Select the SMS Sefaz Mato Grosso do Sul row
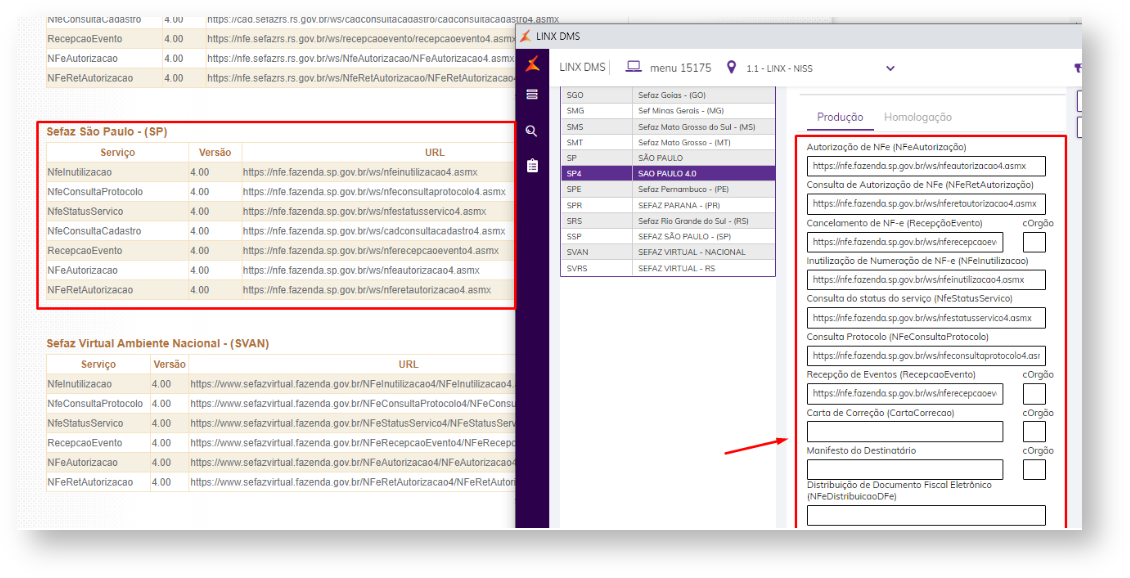Screen dimensions: 1130x578 point(668,127)
